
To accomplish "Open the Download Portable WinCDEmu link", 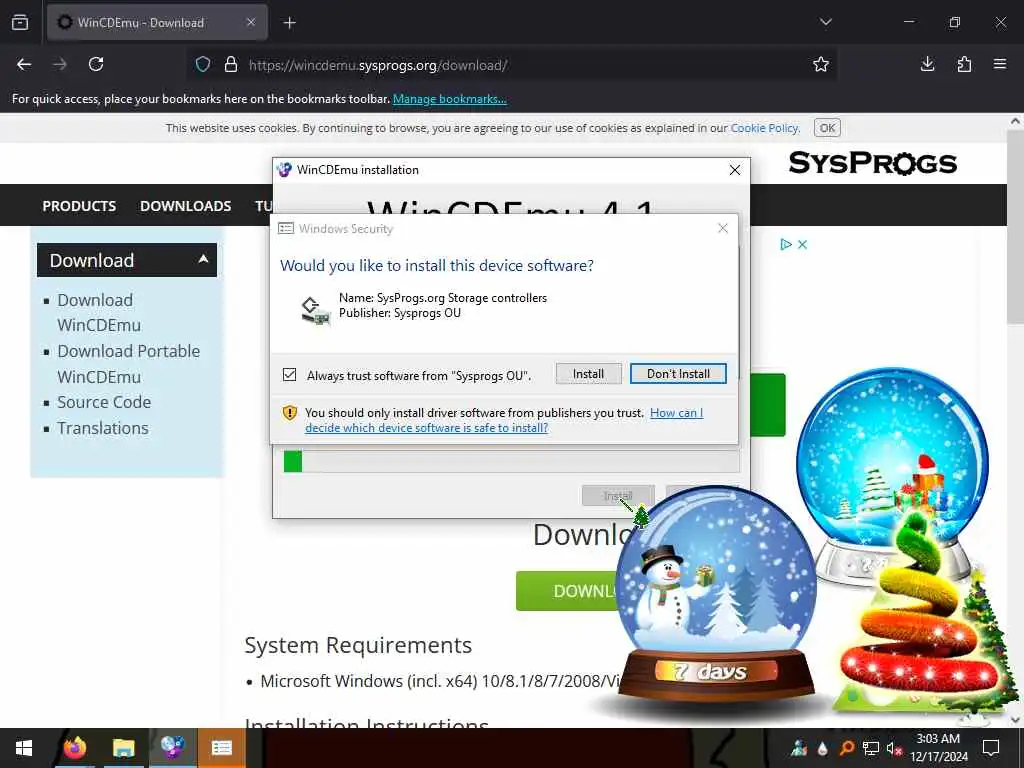I will tap(129, 364).
